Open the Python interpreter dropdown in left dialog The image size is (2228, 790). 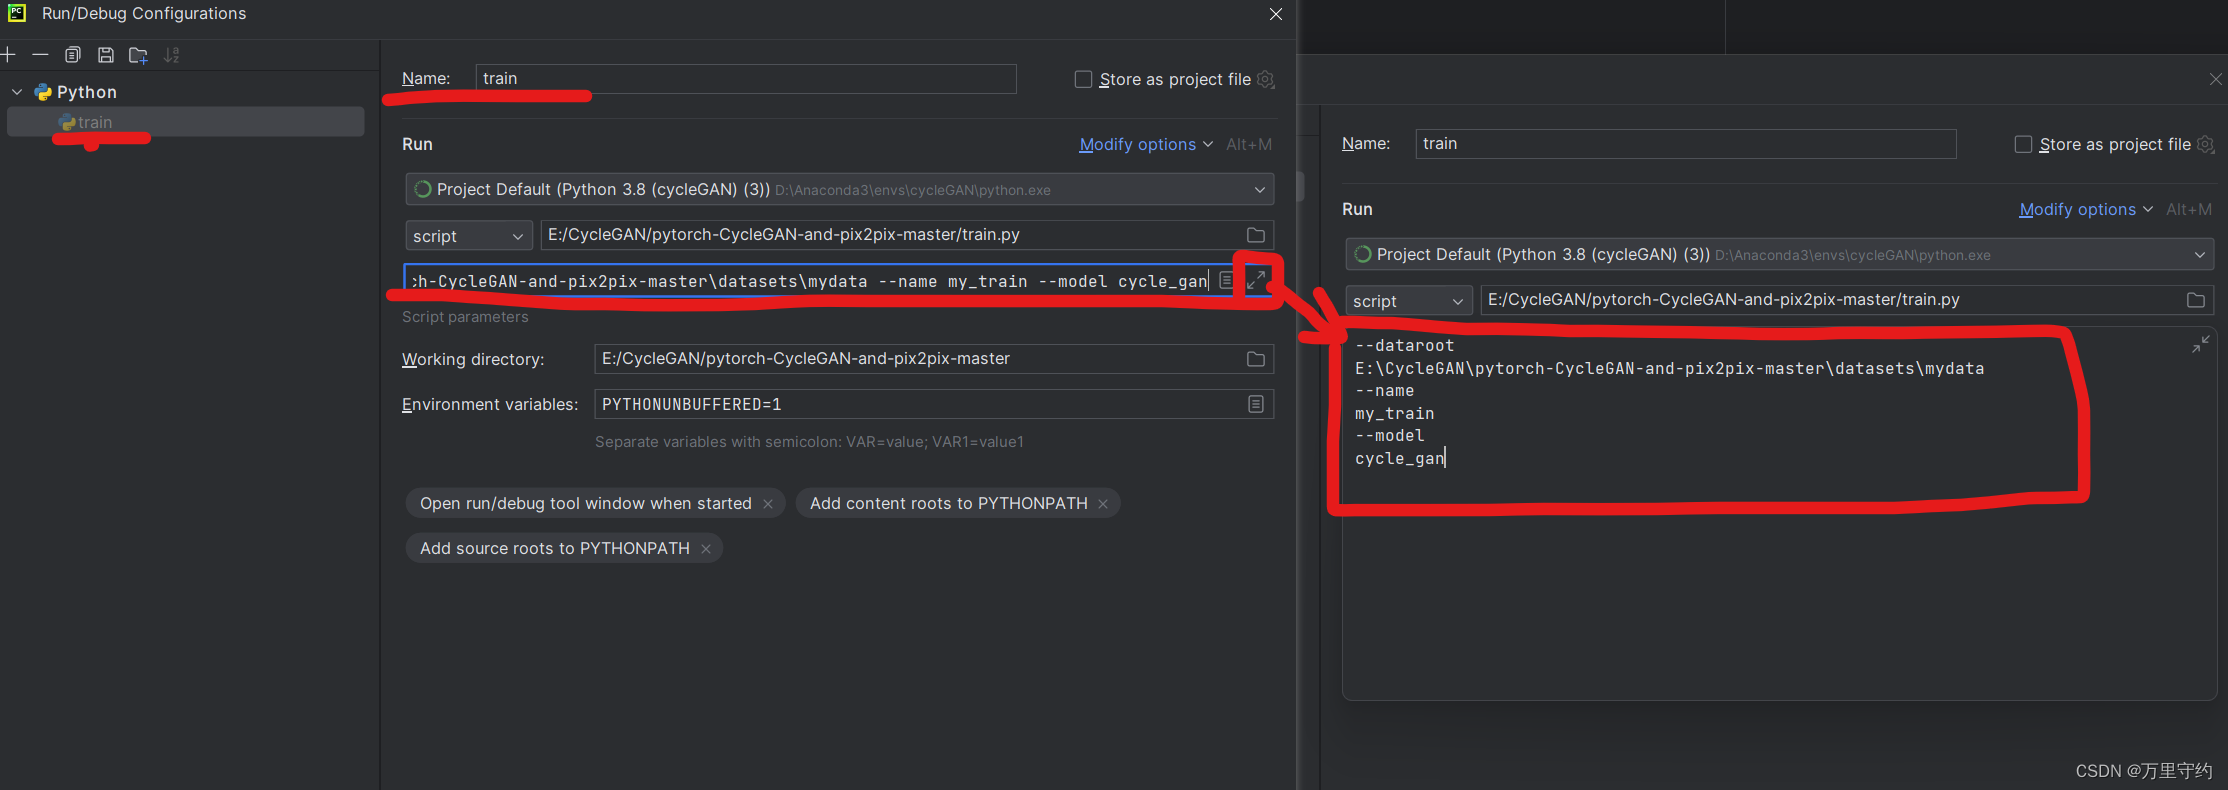point(840,189)
